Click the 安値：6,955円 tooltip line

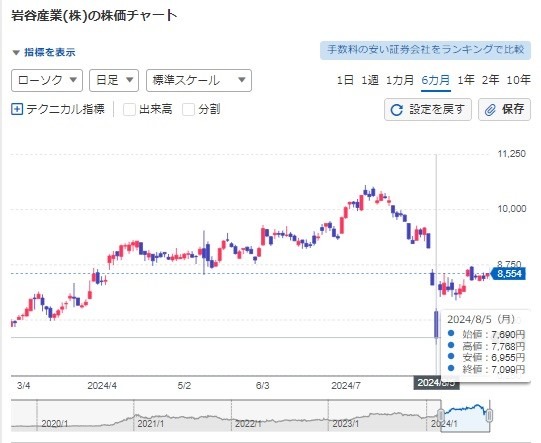coord(486,357)
